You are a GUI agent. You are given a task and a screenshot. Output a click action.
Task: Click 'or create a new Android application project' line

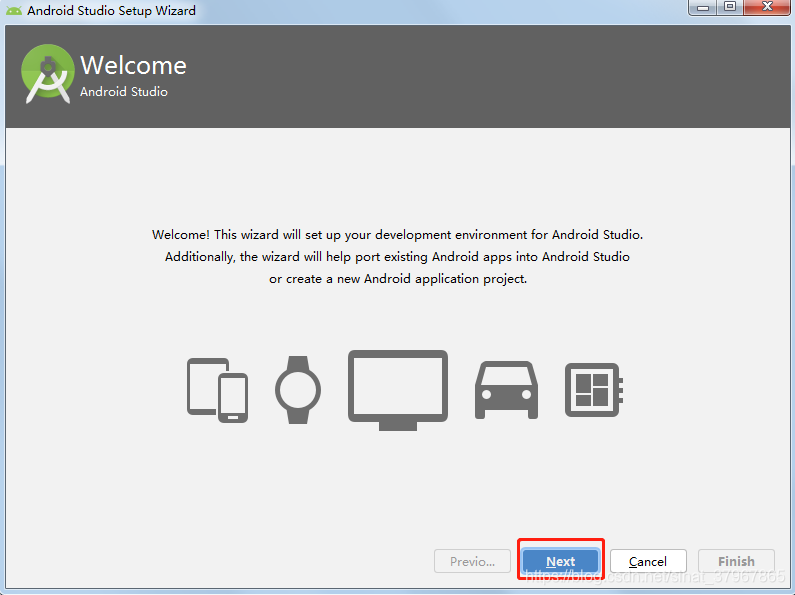click(x=398, y=279)
